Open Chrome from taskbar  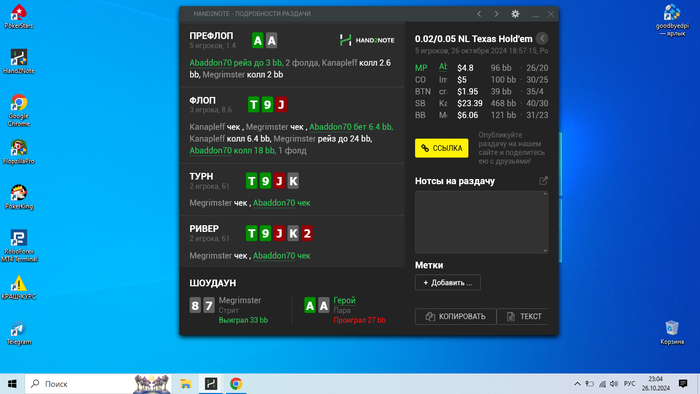coord(236,384)
